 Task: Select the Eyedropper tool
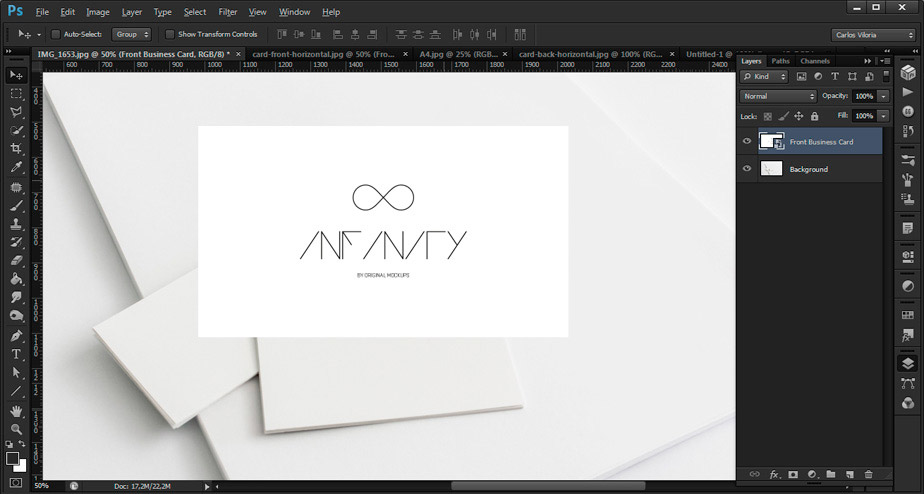(16, 167)
